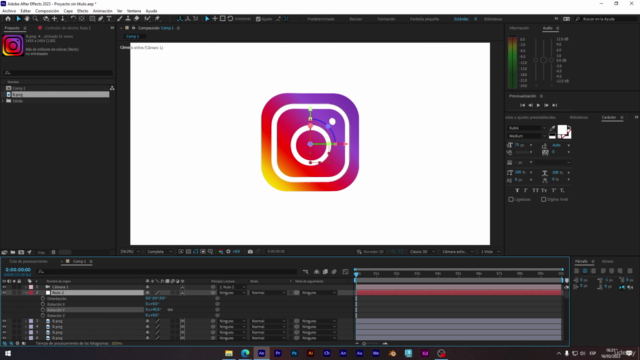Open the Composición menu

[47, 11]
